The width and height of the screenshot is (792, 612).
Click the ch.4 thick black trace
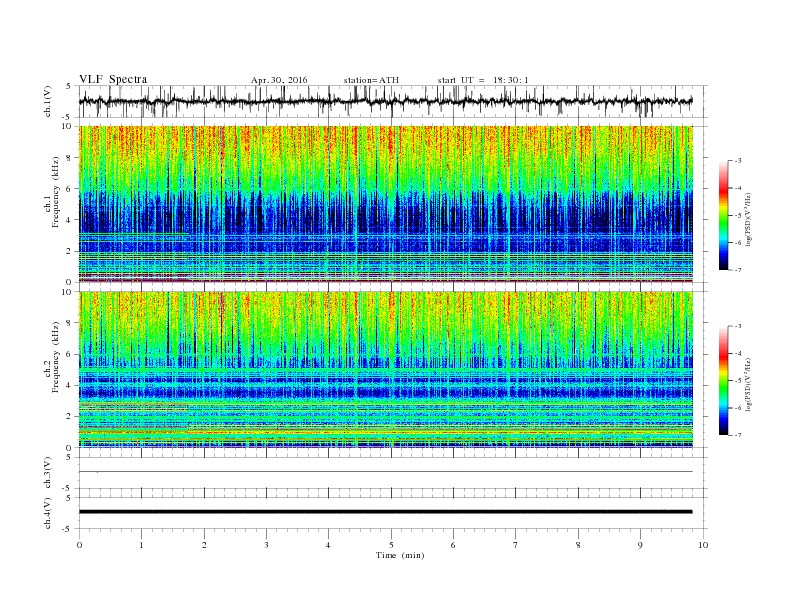pyautogui.click(x=386, y=512)
